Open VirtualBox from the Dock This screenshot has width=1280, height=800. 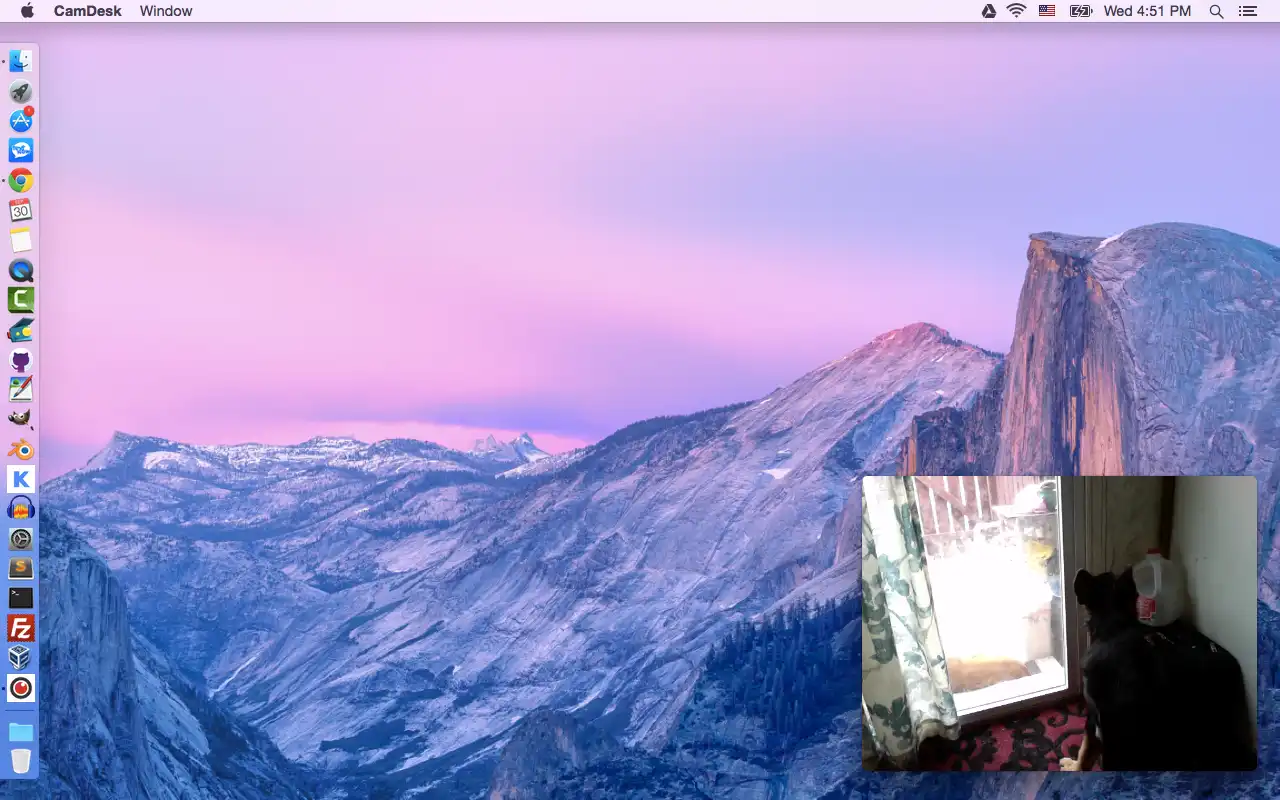click(21, 658)
